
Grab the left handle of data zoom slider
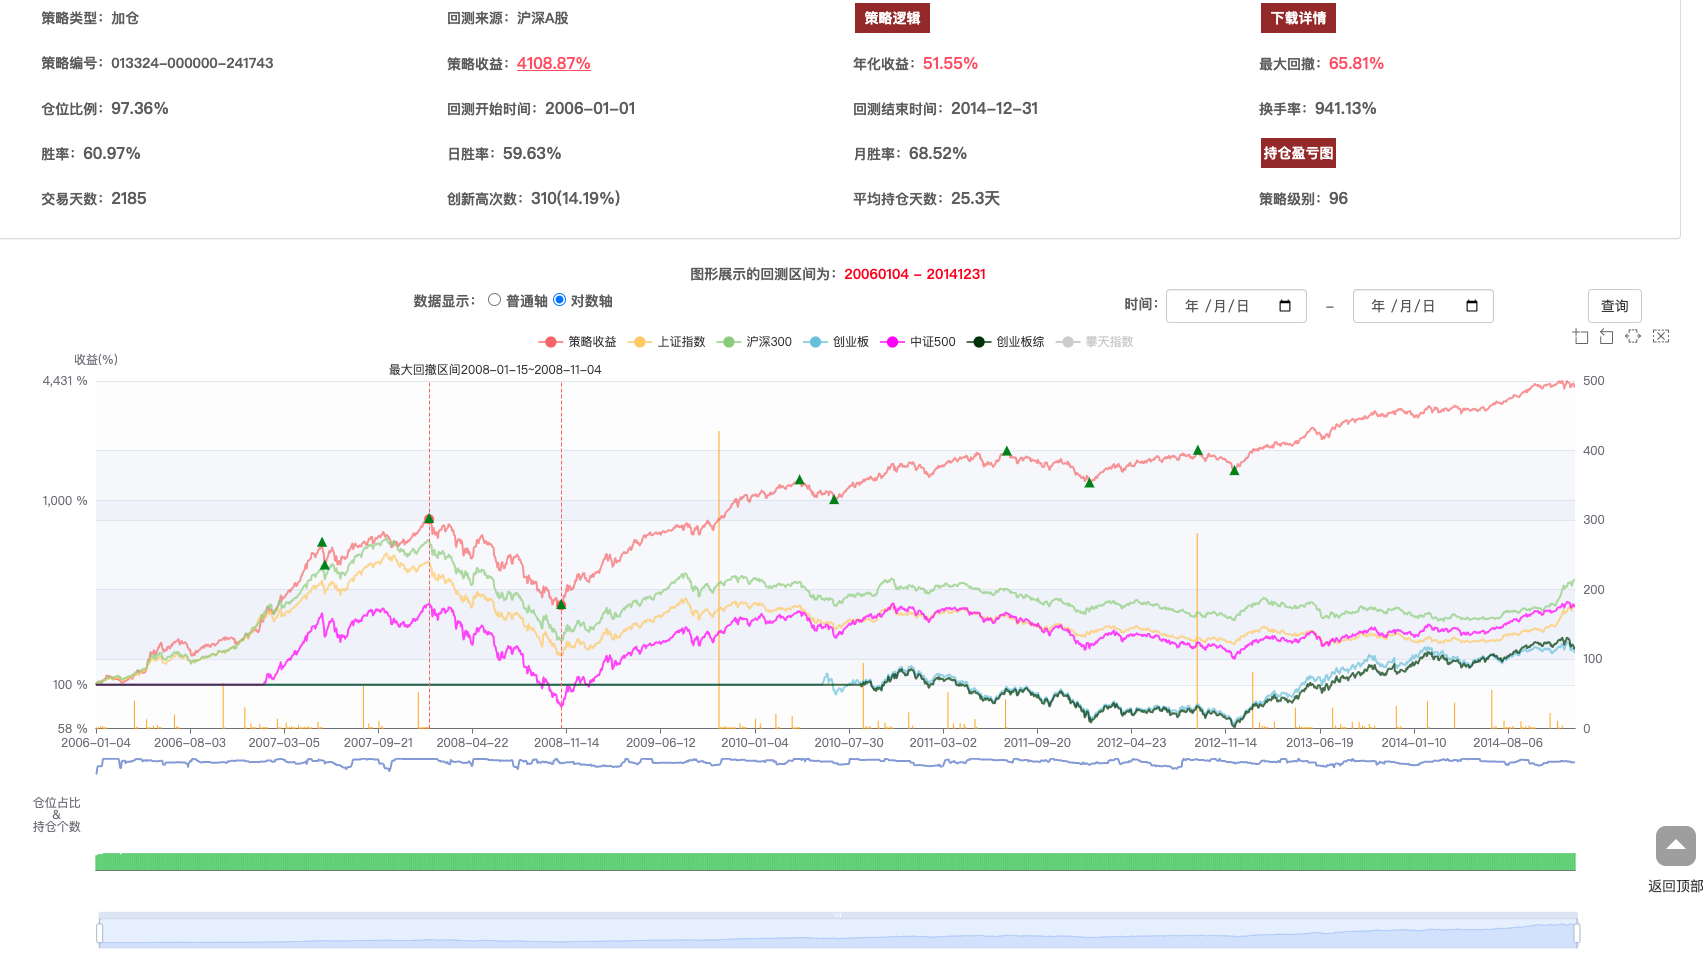pyautogui.click(x=99, y=933)
